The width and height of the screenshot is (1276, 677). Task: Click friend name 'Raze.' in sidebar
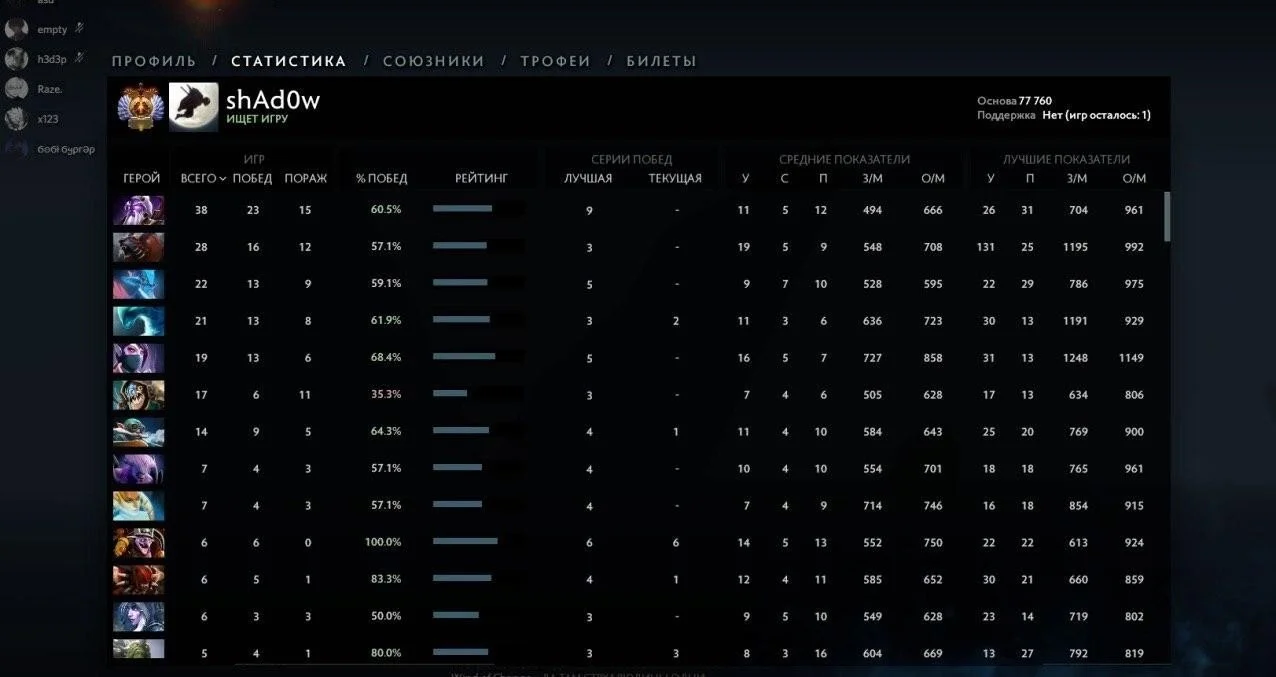click(x=50, y=89)
